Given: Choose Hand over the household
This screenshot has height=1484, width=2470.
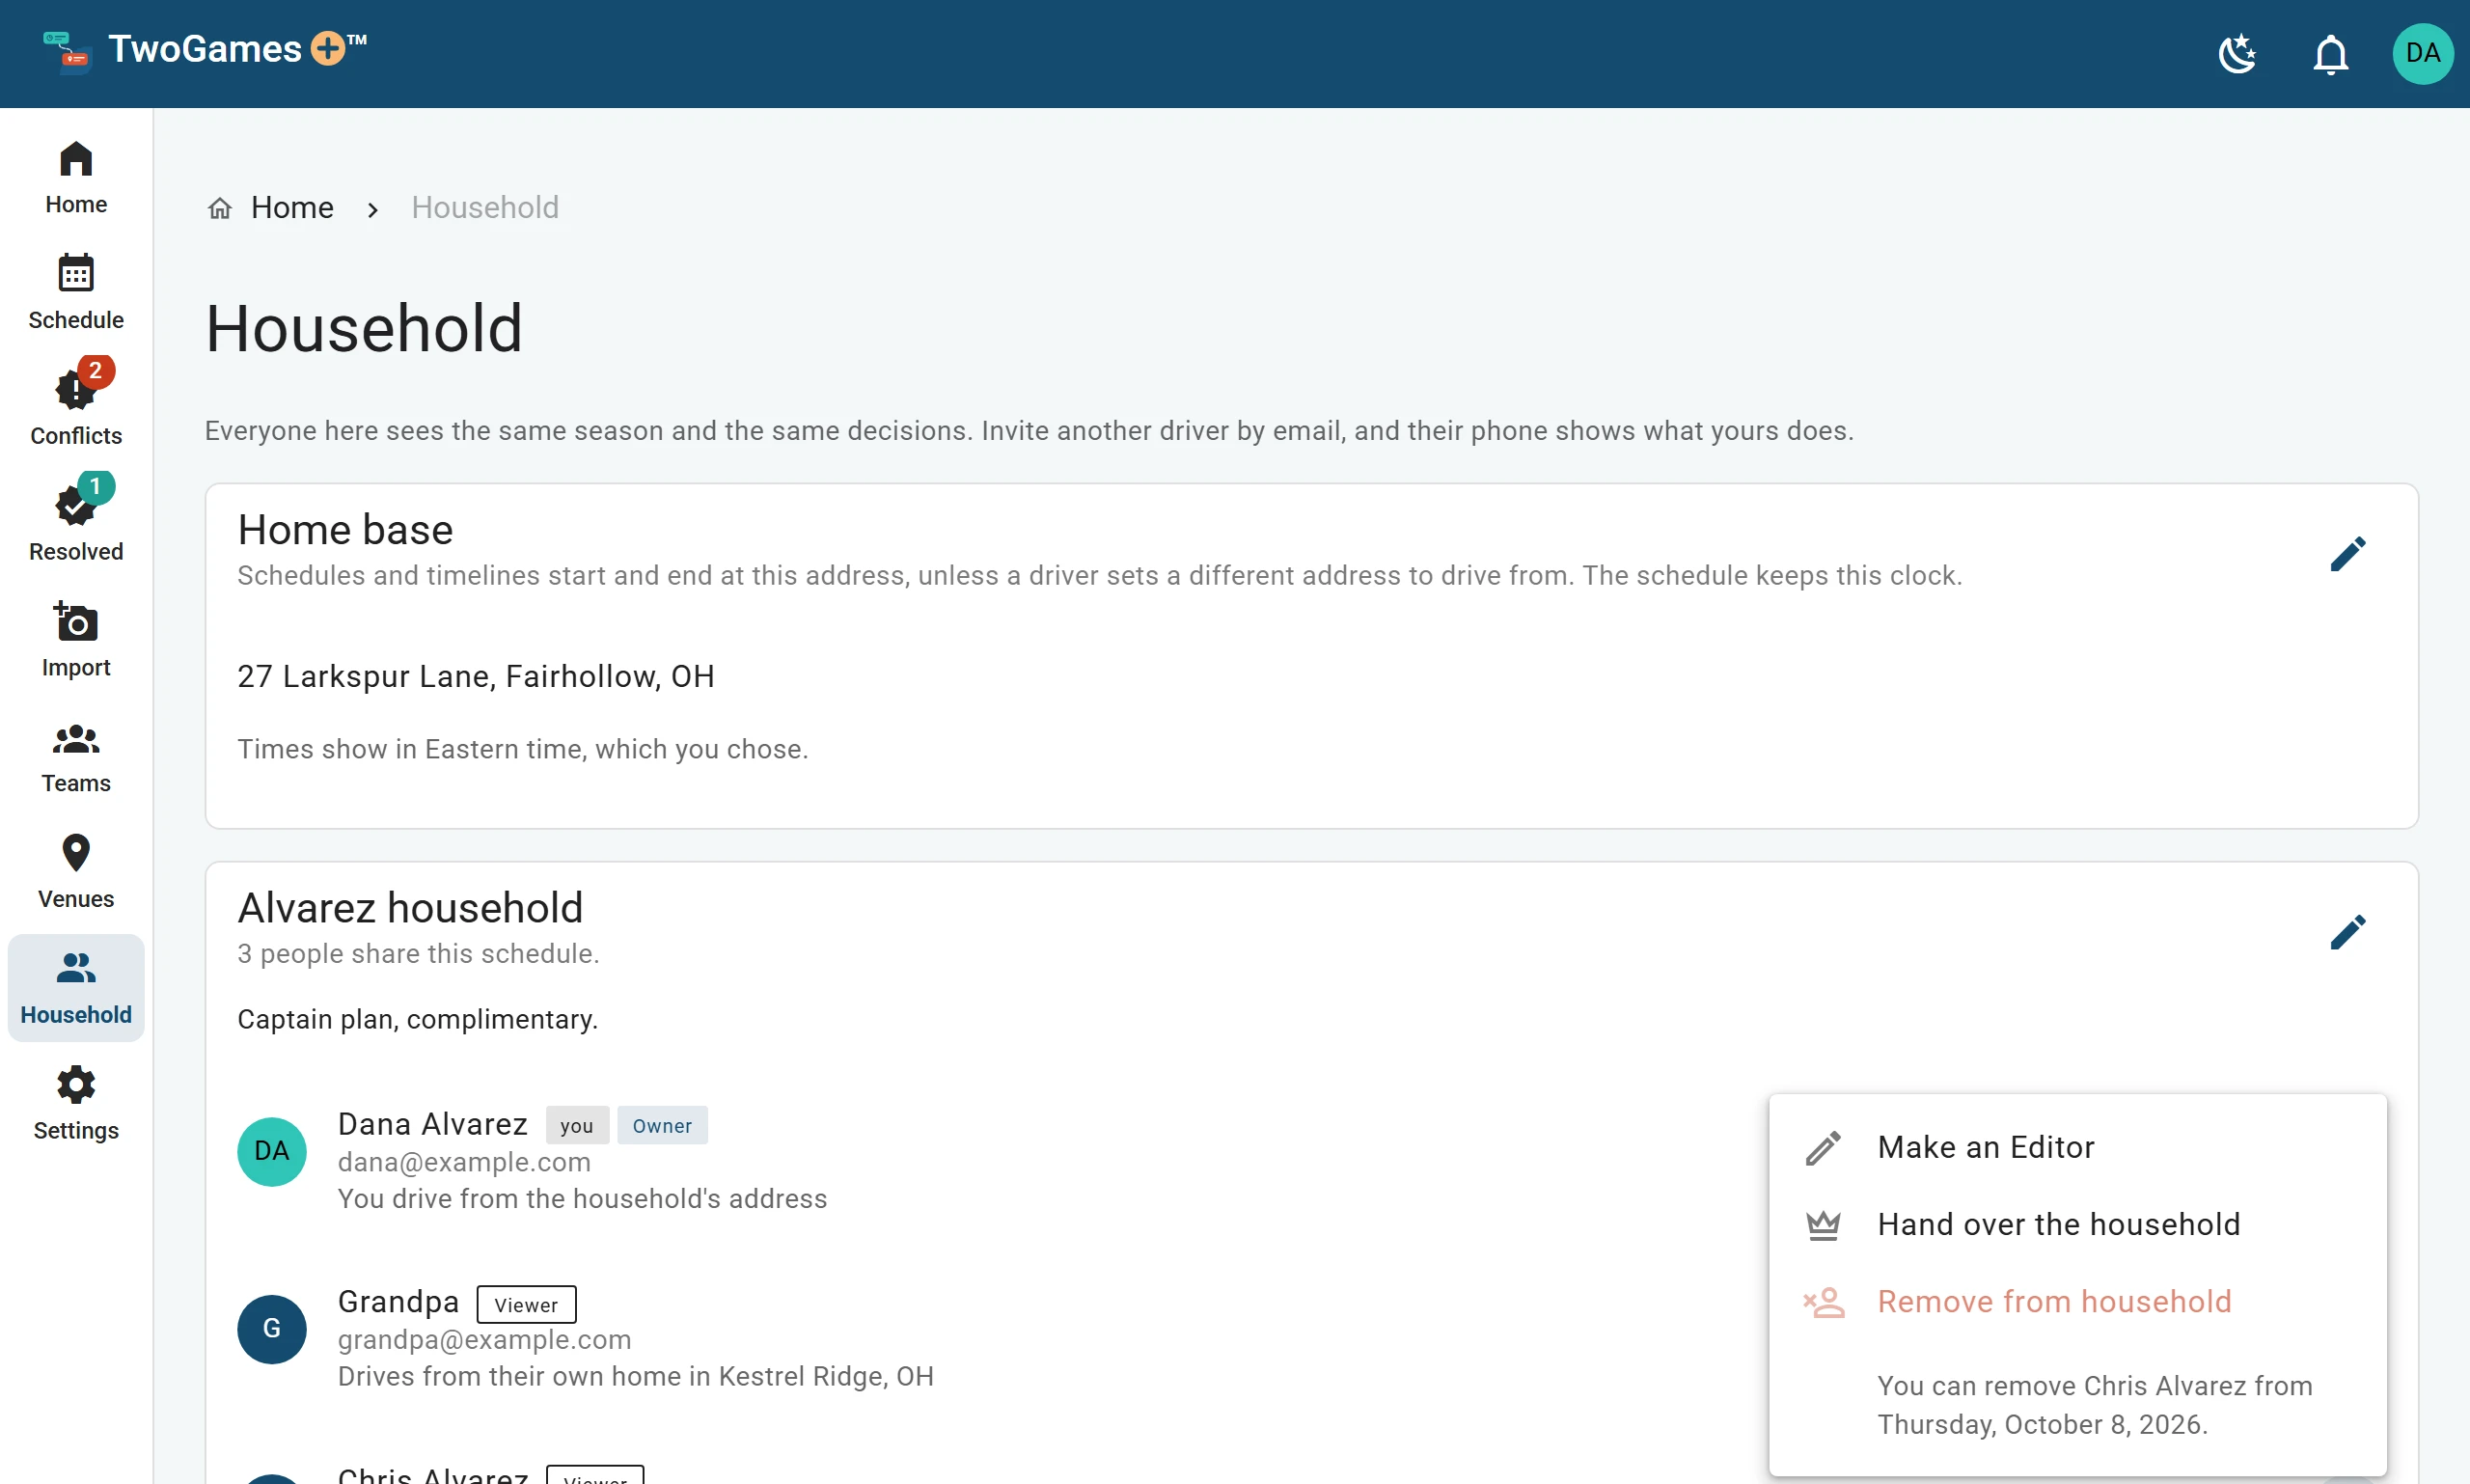Looking at the screenshot, I should tap(2077, 1225).
